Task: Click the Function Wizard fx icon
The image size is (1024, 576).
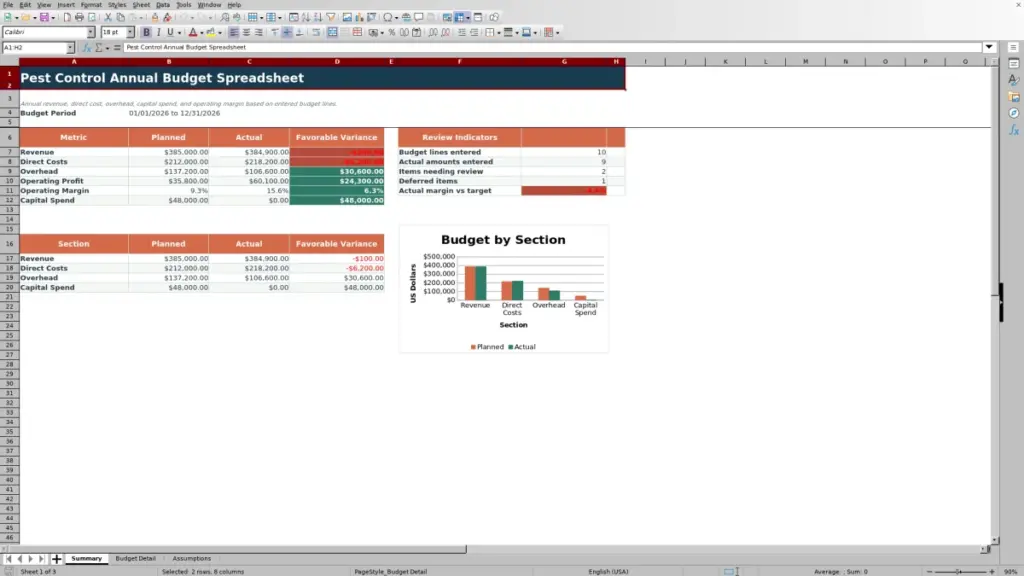Action: 87,47
